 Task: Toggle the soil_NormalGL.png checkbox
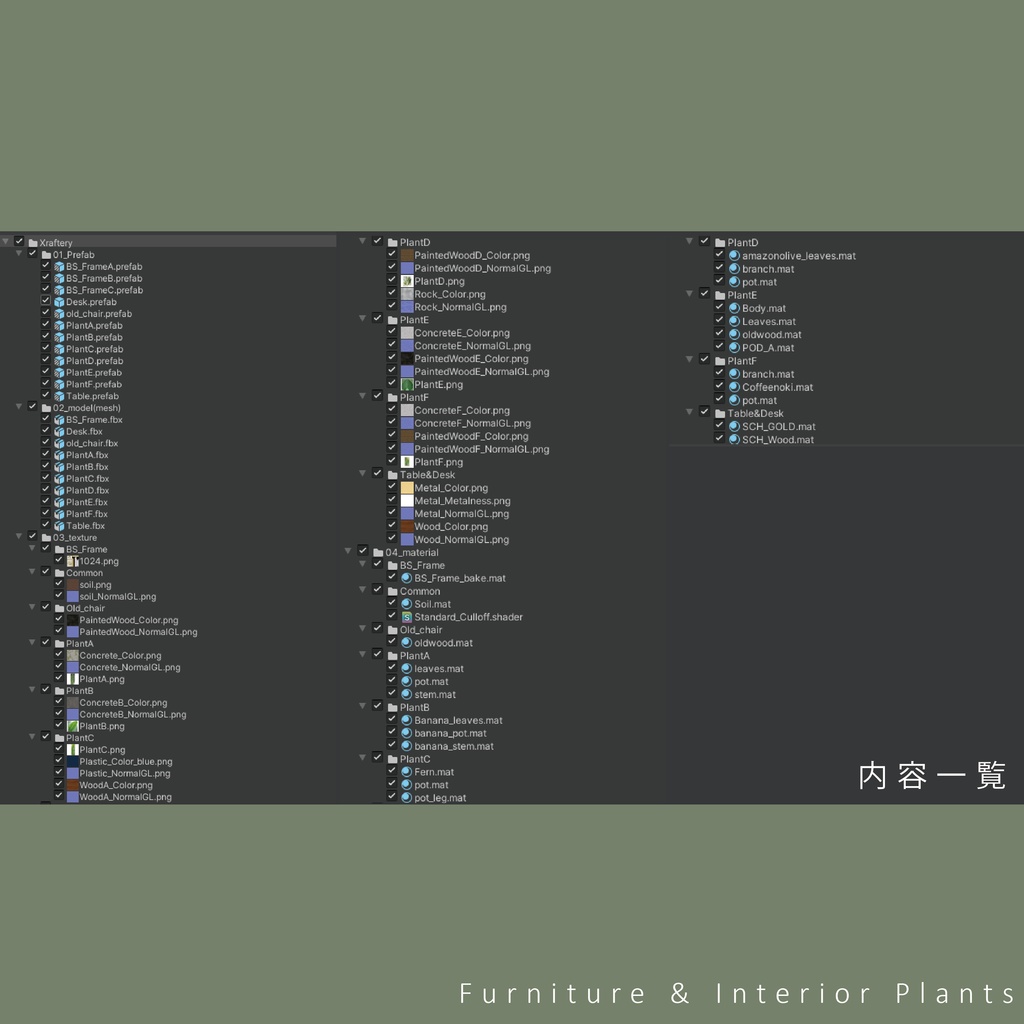(59, 596)
